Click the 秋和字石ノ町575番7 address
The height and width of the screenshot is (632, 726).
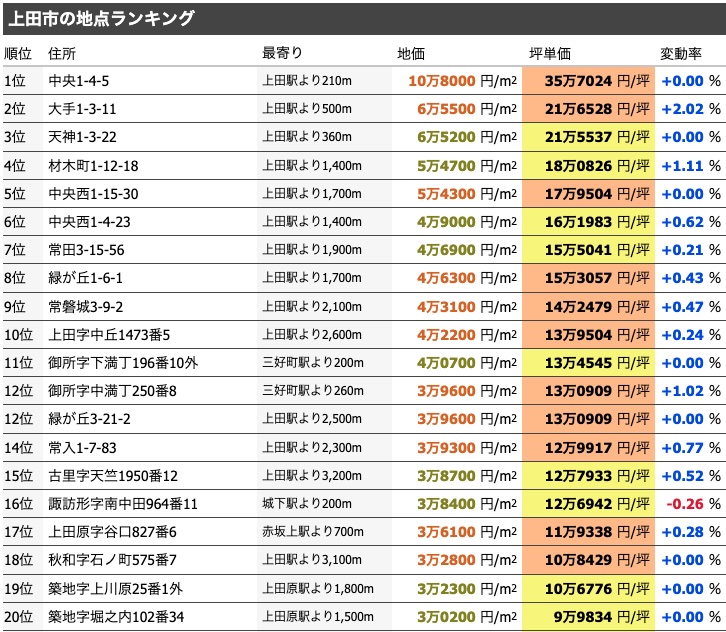point(113,560)
